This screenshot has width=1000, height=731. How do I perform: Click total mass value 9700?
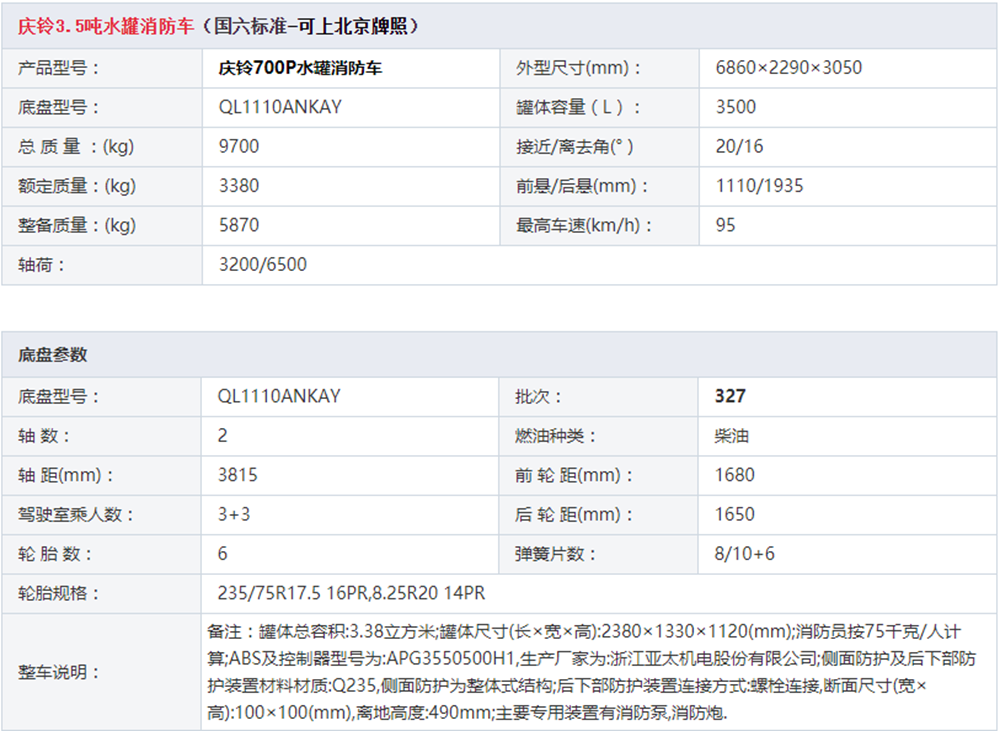[x=239, y=146]
